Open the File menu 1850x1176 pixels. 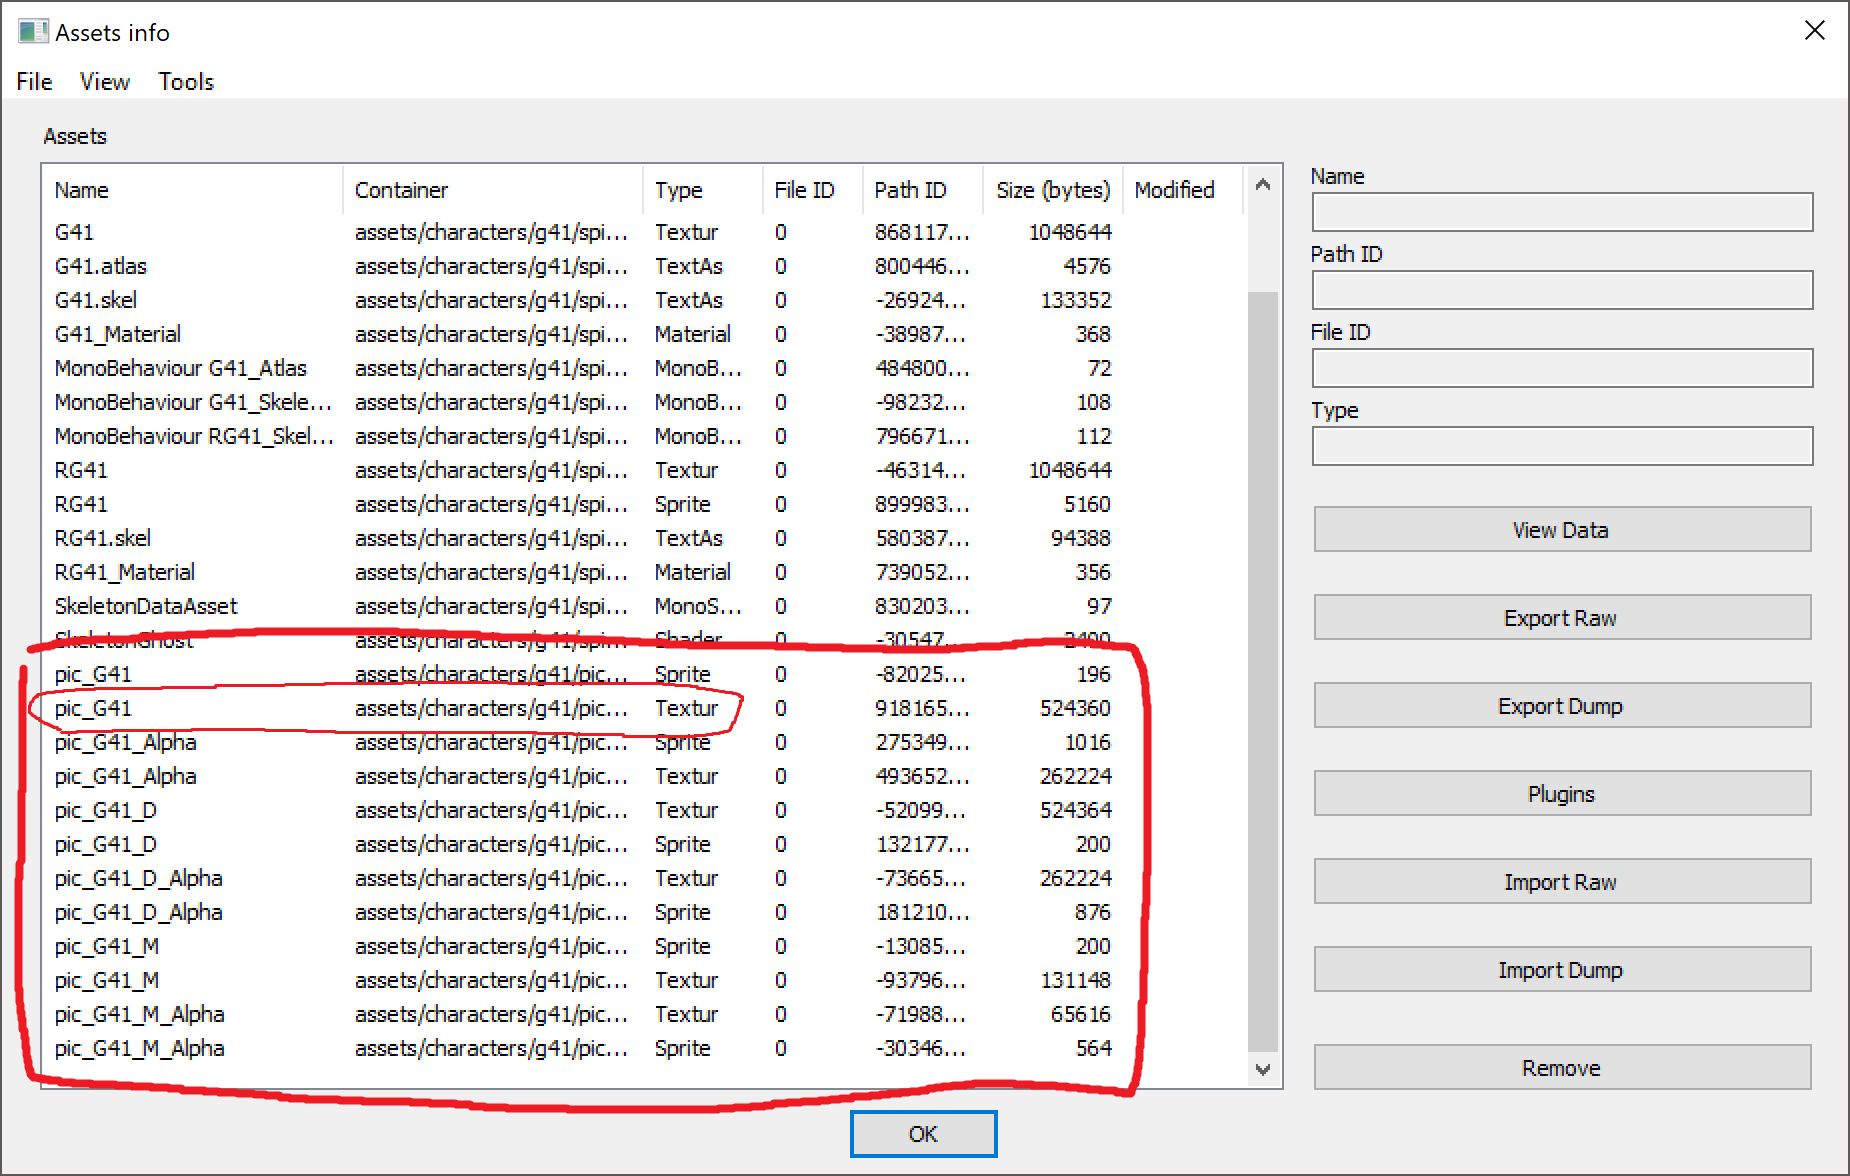pyautogui.click(x=34, y=82)
